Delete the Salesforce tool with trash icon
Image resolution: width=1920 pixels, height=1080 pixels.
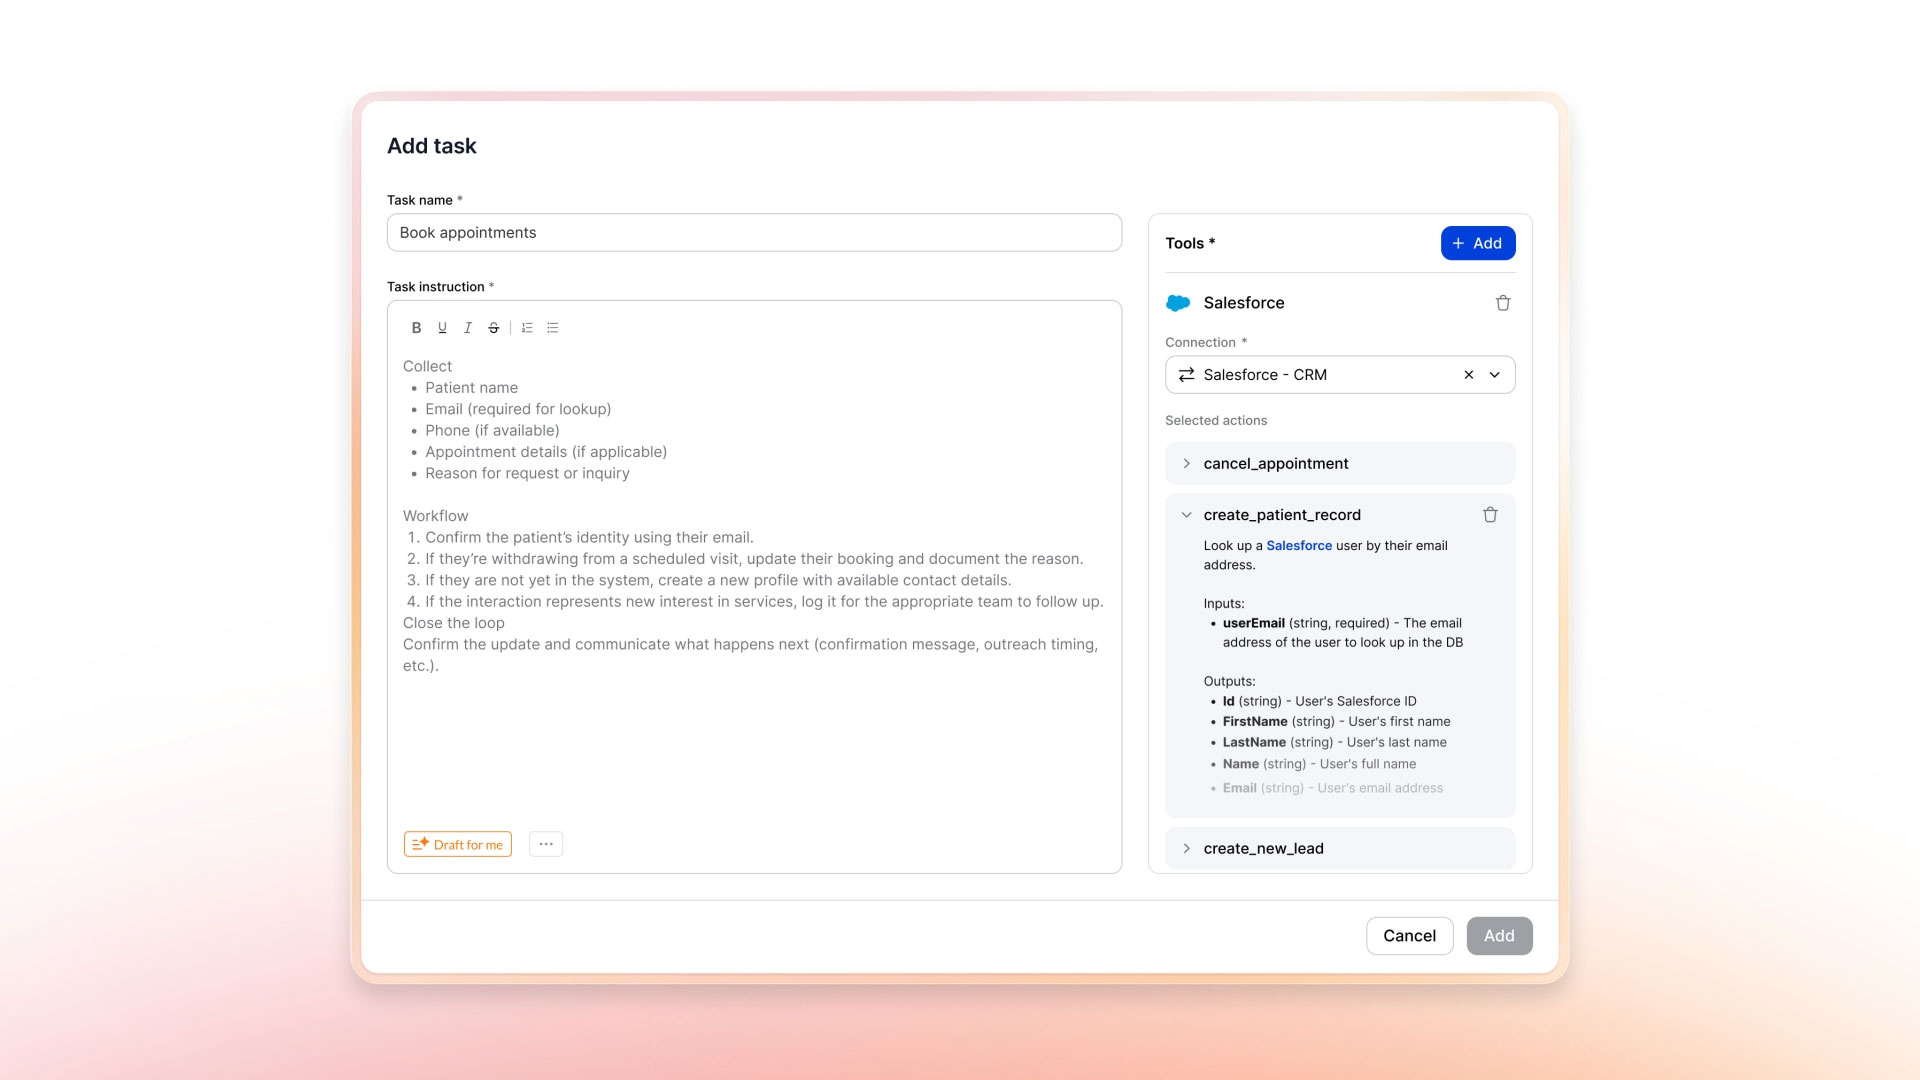(x=1502, y=303)
